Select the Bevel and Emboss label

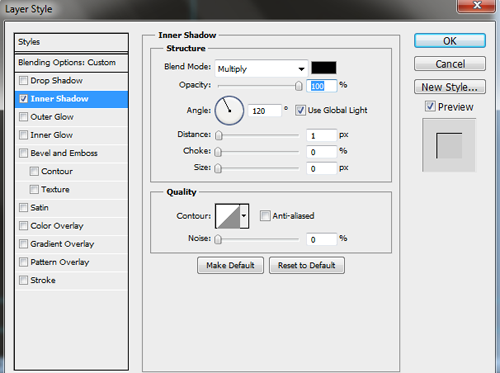coord(64,153)
